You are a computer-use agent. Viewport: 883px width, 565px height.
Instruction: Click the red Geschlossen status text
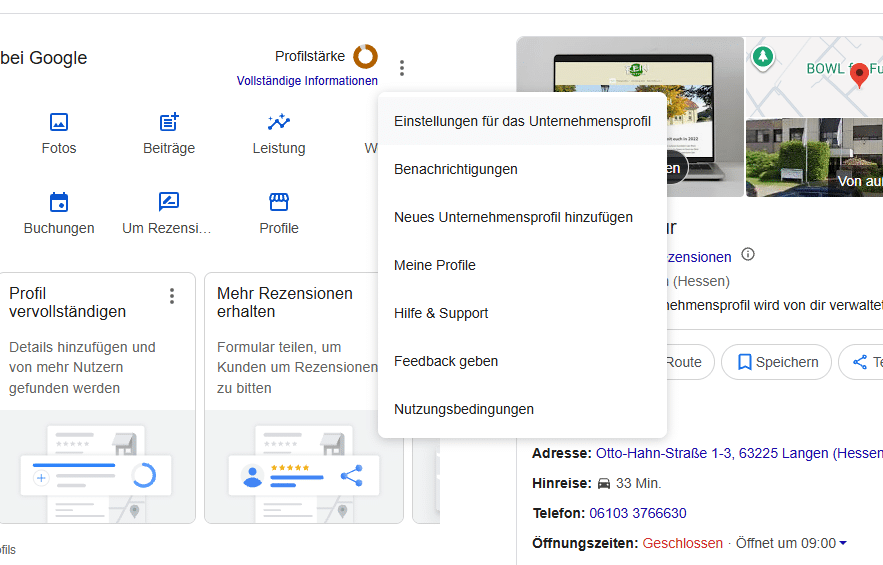(683, 543)
